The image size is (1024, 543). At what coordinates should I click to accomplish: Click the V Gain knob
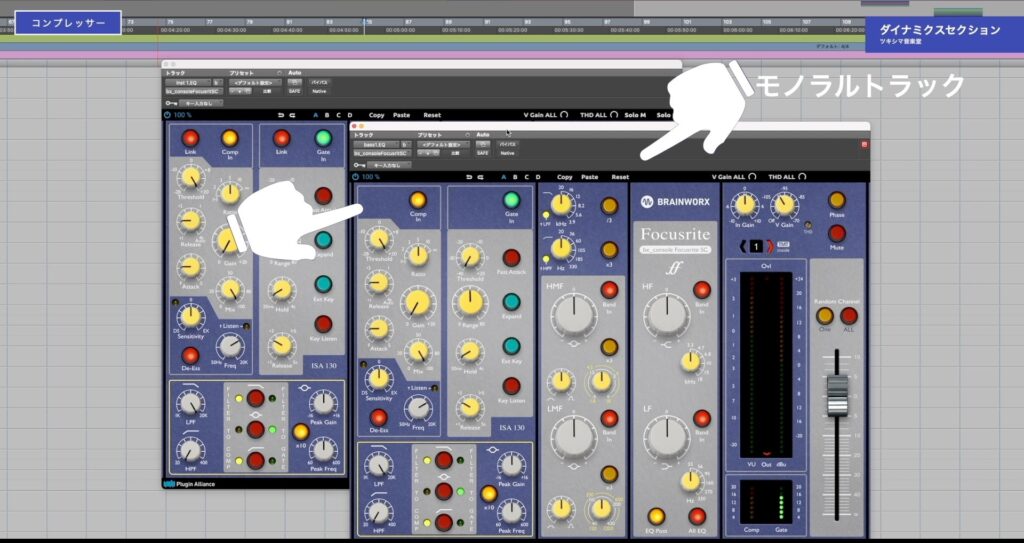[x=784, y=205]
